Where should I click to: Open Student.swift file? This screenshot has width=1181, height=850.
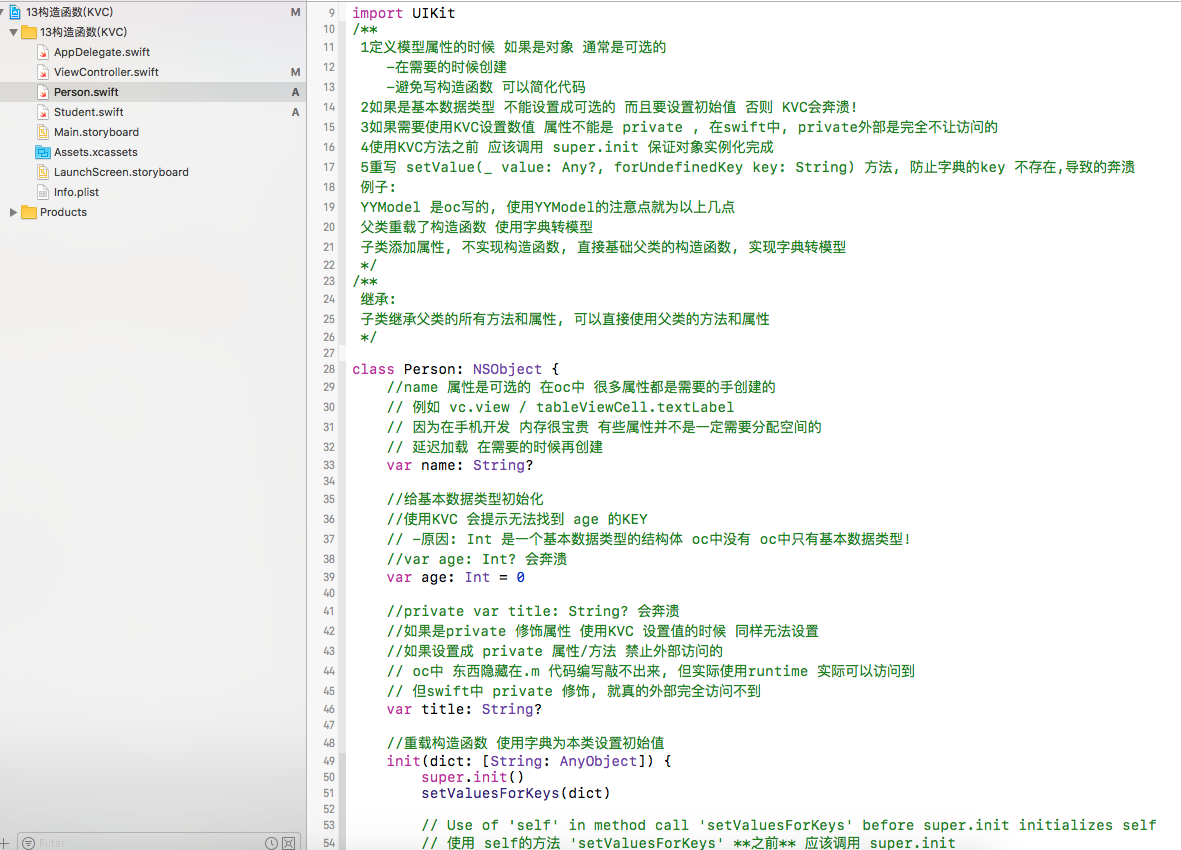pos(88,112)
